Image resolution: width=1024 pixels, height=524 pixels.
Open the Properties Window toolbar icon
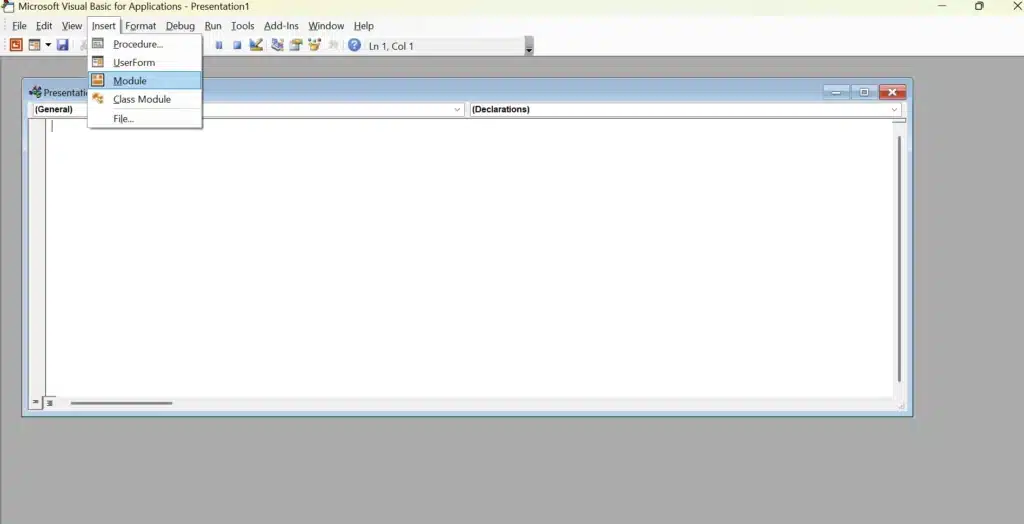tap(296, 45)
